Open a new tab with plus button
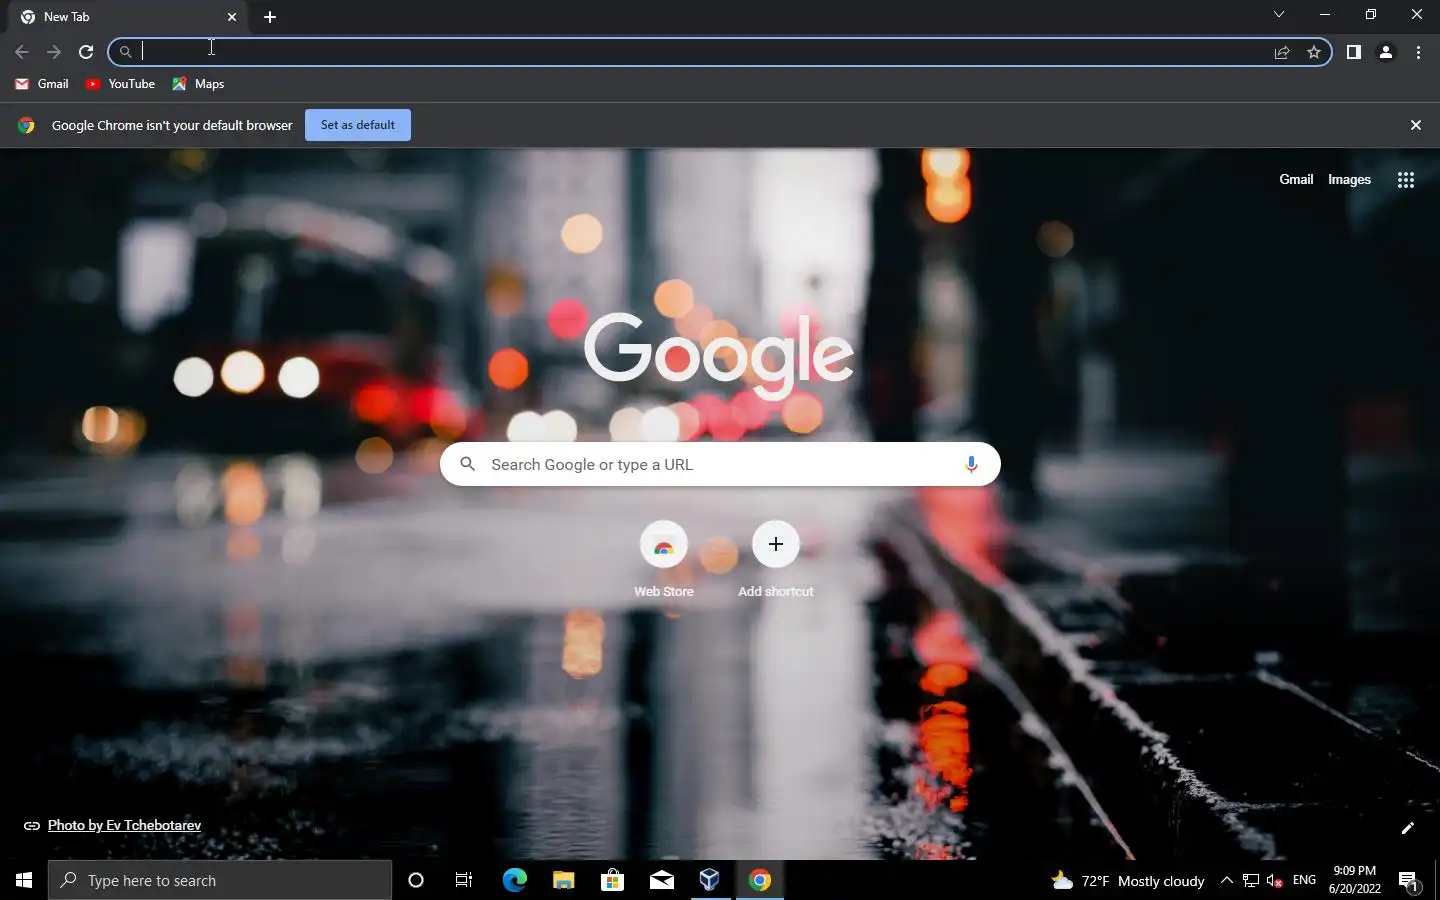 (270, 17)
